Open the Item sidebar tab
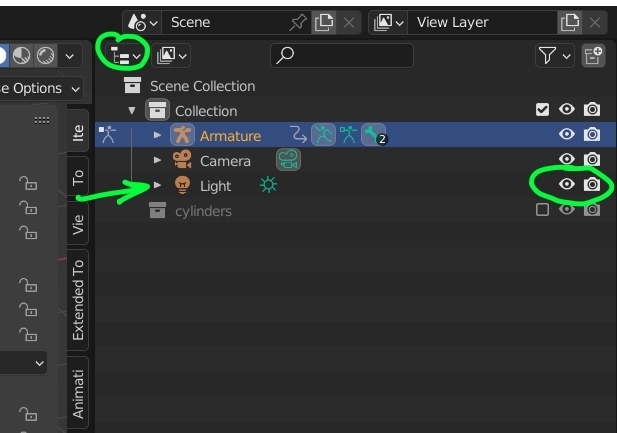Image resolution: width=617 pixels, height=433 pixels. click(78, 133)
